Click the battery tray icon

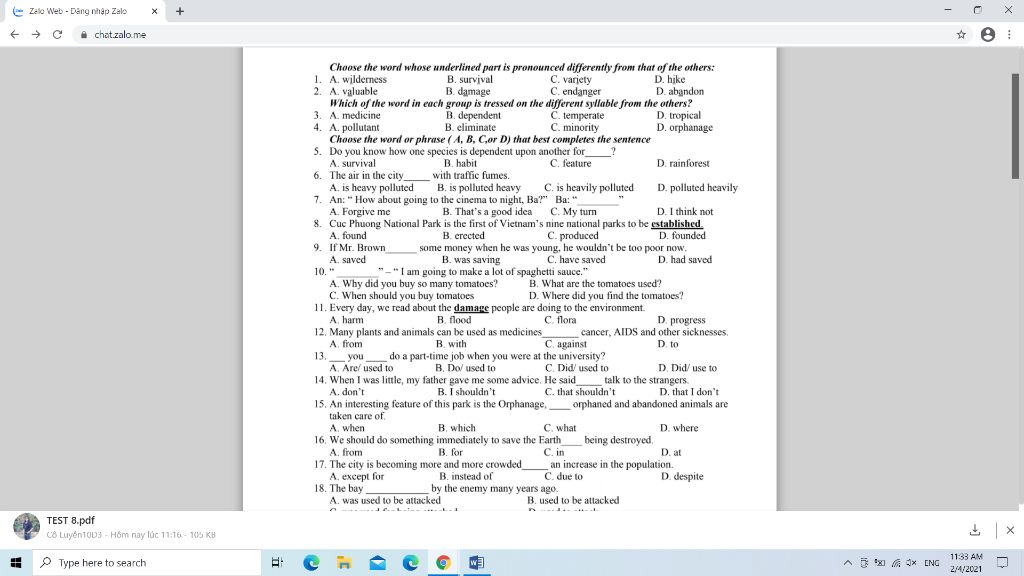click(880, 562)
